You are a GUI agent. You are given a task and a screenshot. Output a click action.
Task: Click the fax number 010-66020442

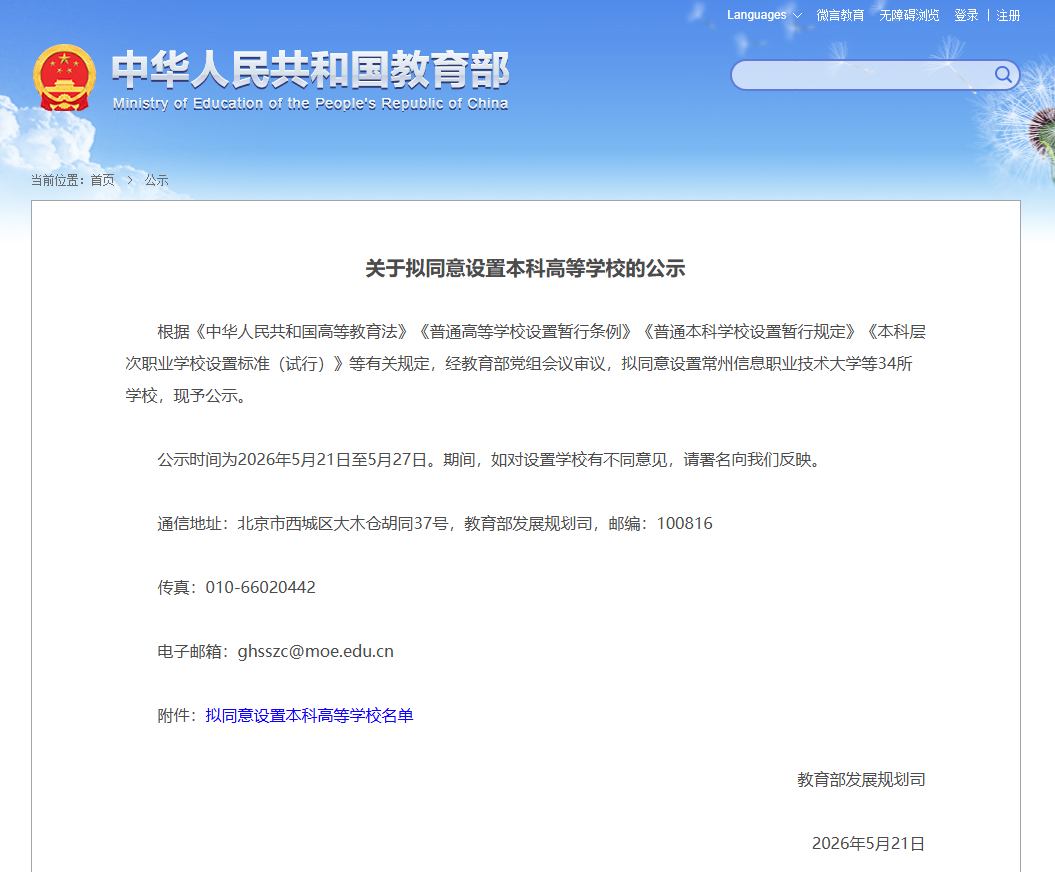tap(260, 587)
